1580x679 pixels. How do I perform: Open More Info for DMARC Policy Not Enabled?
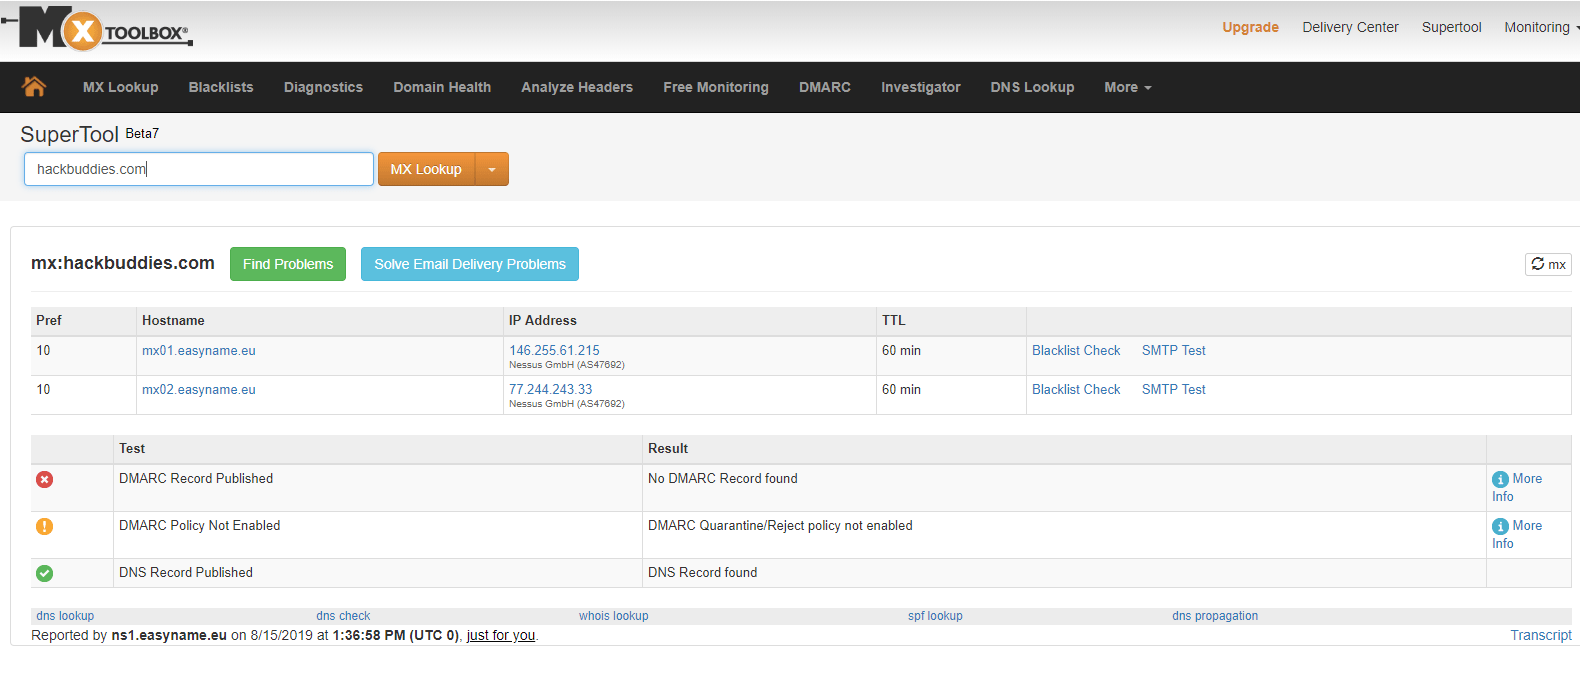(x=1517, y=534)
